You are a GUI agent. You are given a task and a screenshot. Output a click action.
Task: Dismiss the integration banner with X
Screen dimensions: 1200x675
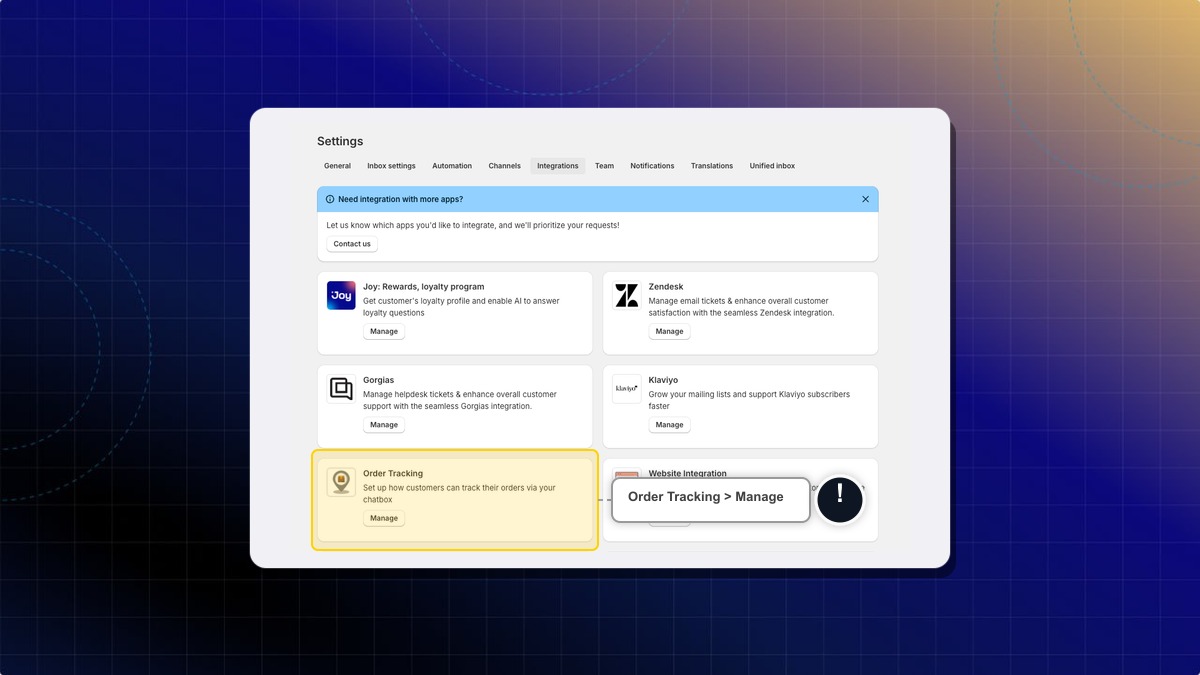[x=865, y=199]
